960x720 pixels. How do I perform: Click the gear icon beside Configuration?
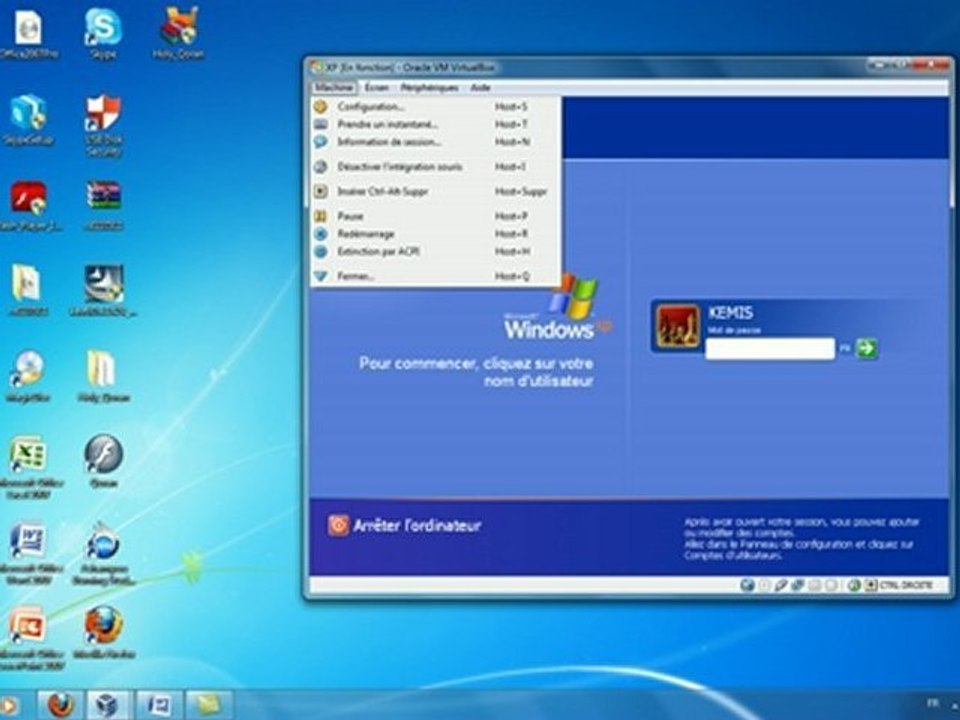pyautogui.click(x=321, y=107)
